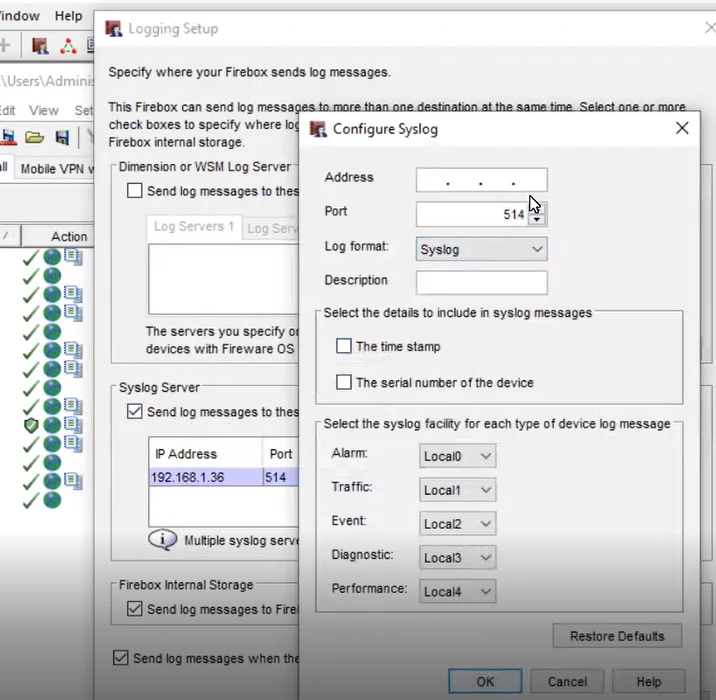This screenshot has height=700, width=716.
Task: Click the Logging Setup title bar icon
Action: 114,29
